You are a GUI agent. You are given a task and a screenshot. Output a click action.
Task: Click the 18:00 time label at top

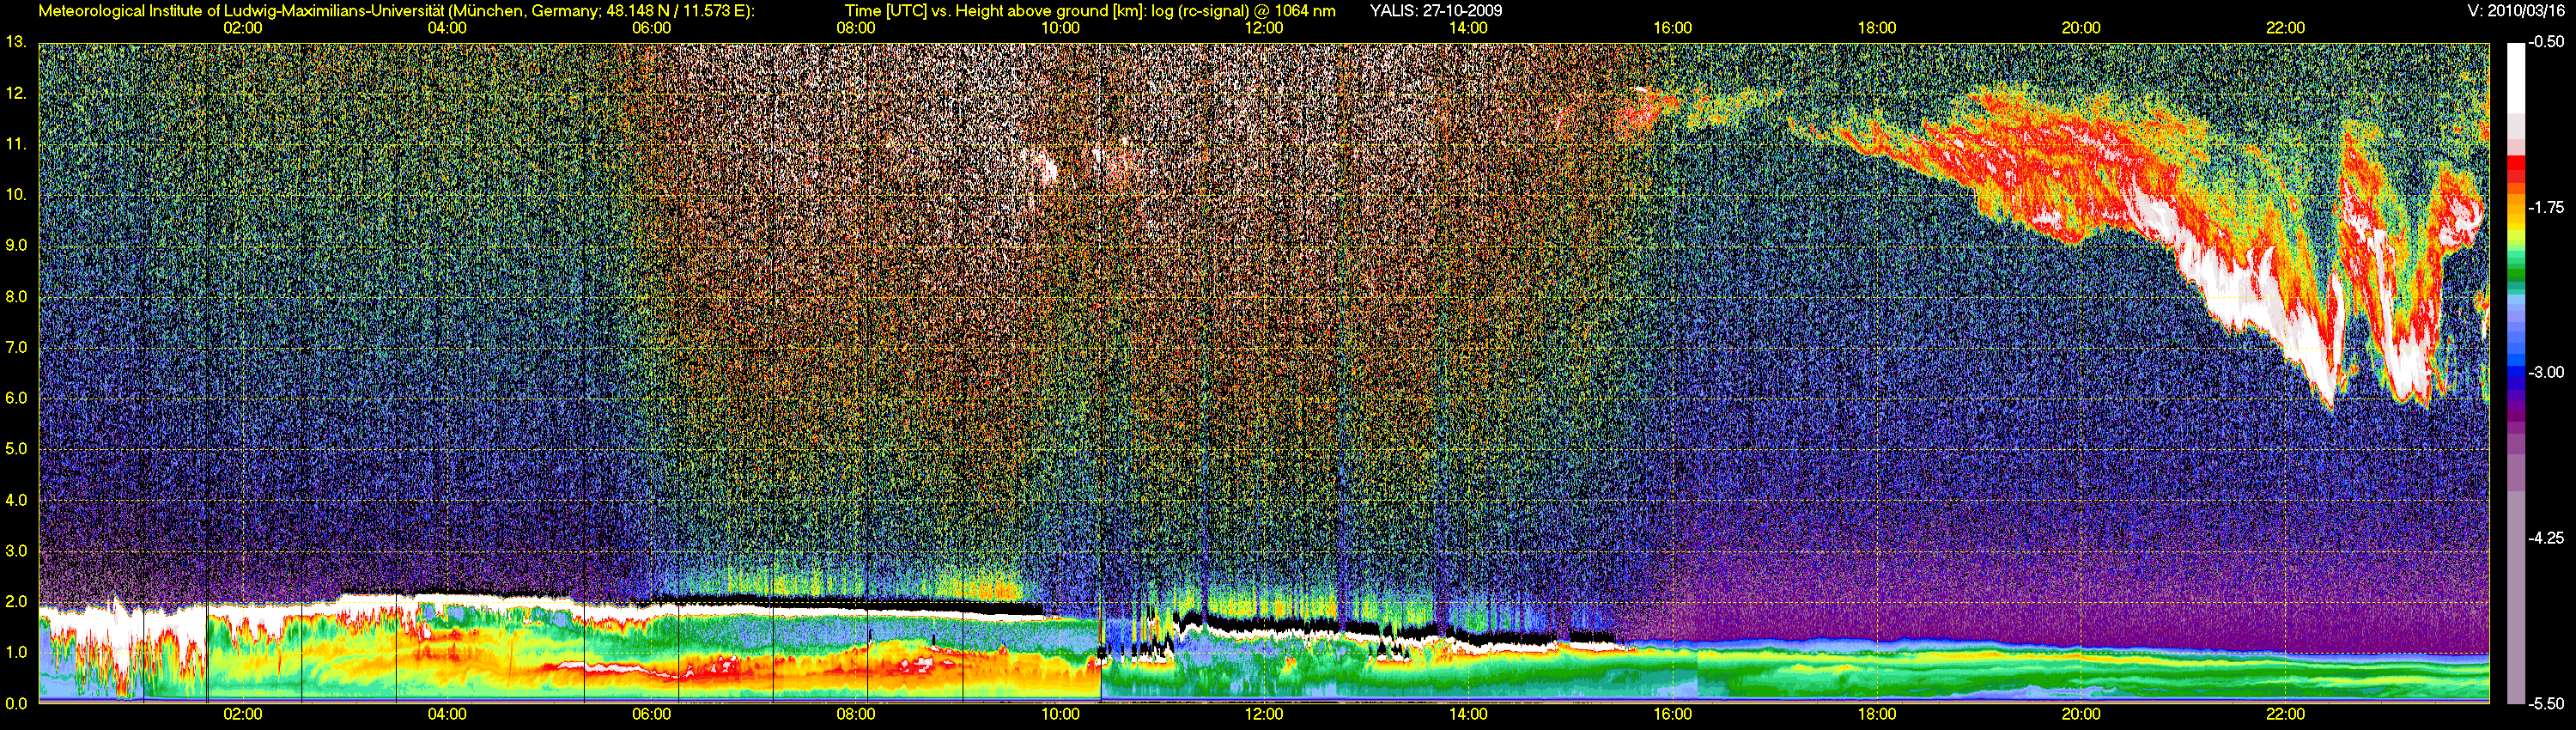click(x=1877, y=28)
